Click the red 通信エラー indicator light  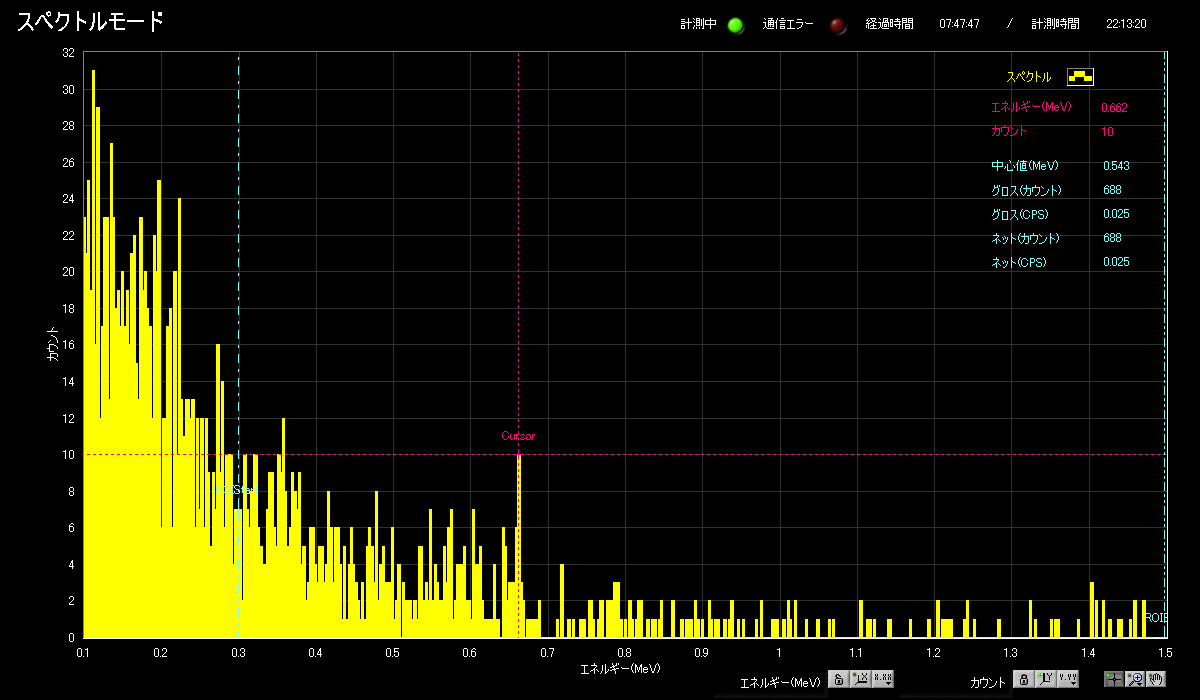point(838,25)
